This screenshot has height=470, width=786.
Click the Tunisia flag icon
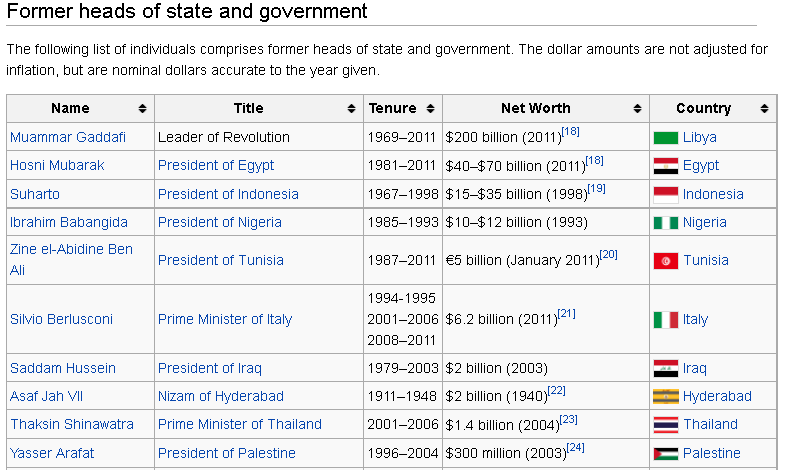(665, 261)
